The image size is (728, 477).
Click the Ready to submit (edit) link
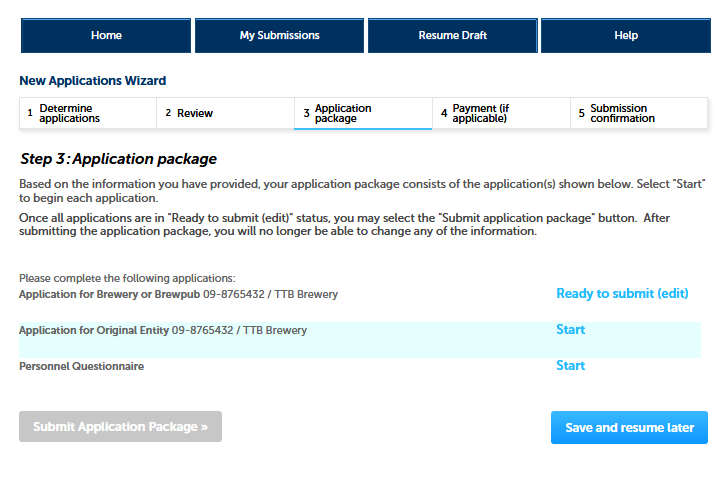(x=622, y=293)
